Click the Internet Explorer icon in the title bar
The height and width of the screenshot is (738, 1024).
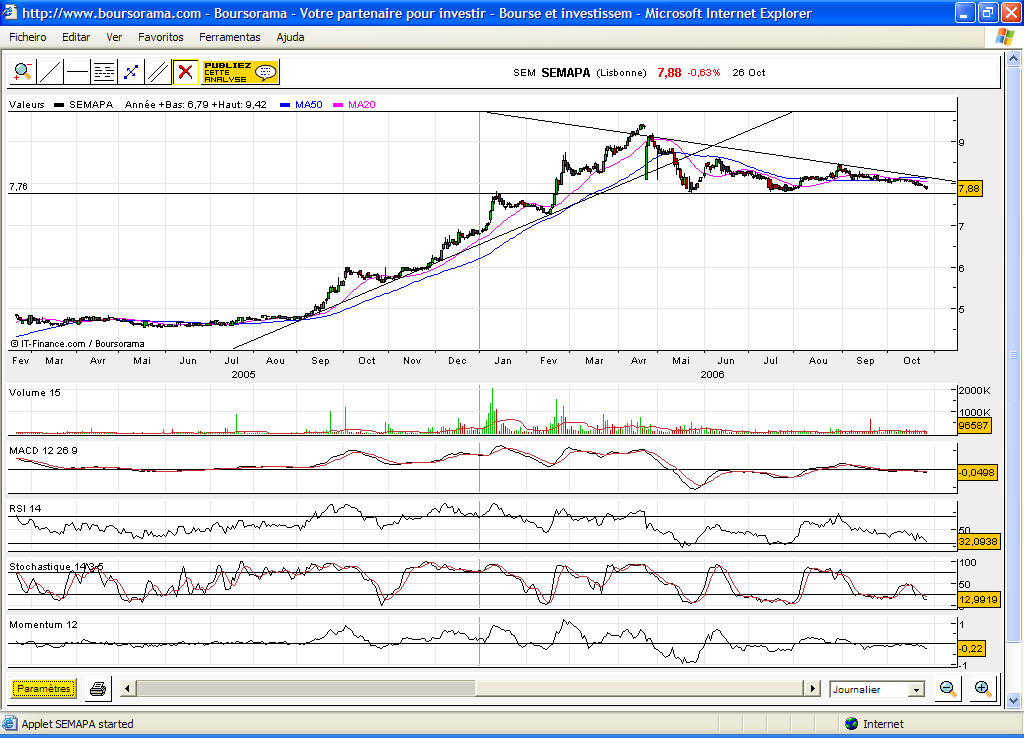coord(10,13)
